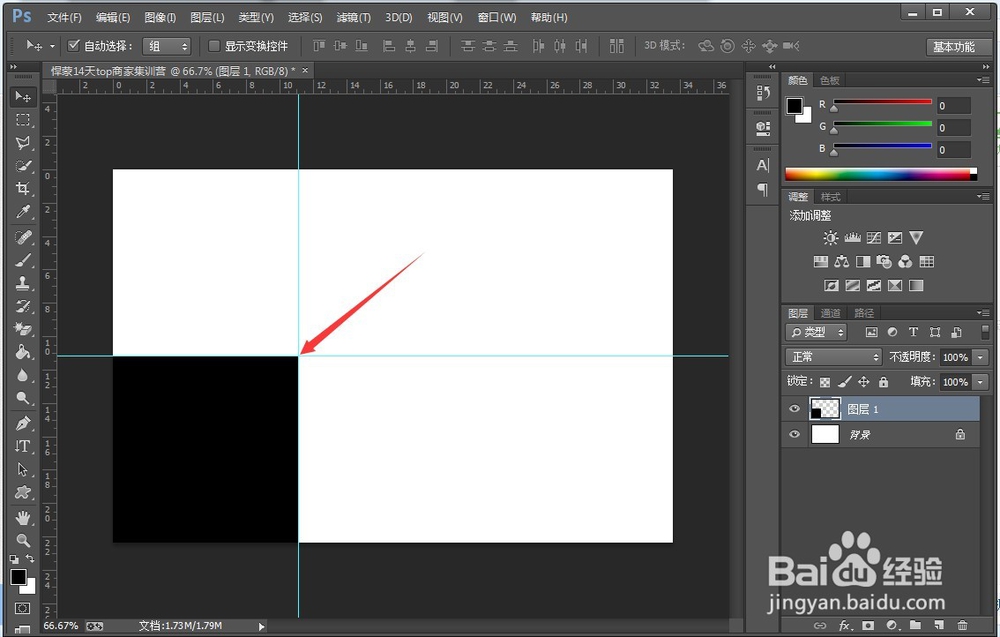The image size is (1000, 637).
Task: Select the Paint Bucket tool
Action: [x=23, y=352]
